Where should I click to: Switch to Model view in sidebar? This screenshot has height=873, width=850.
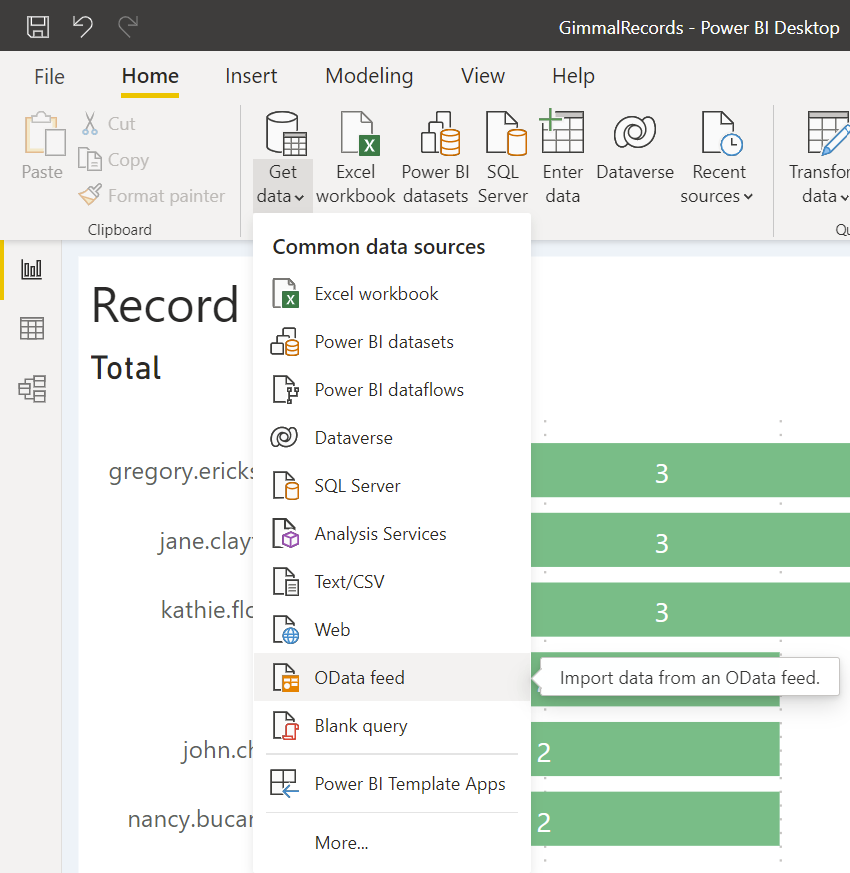pos(32,388)
